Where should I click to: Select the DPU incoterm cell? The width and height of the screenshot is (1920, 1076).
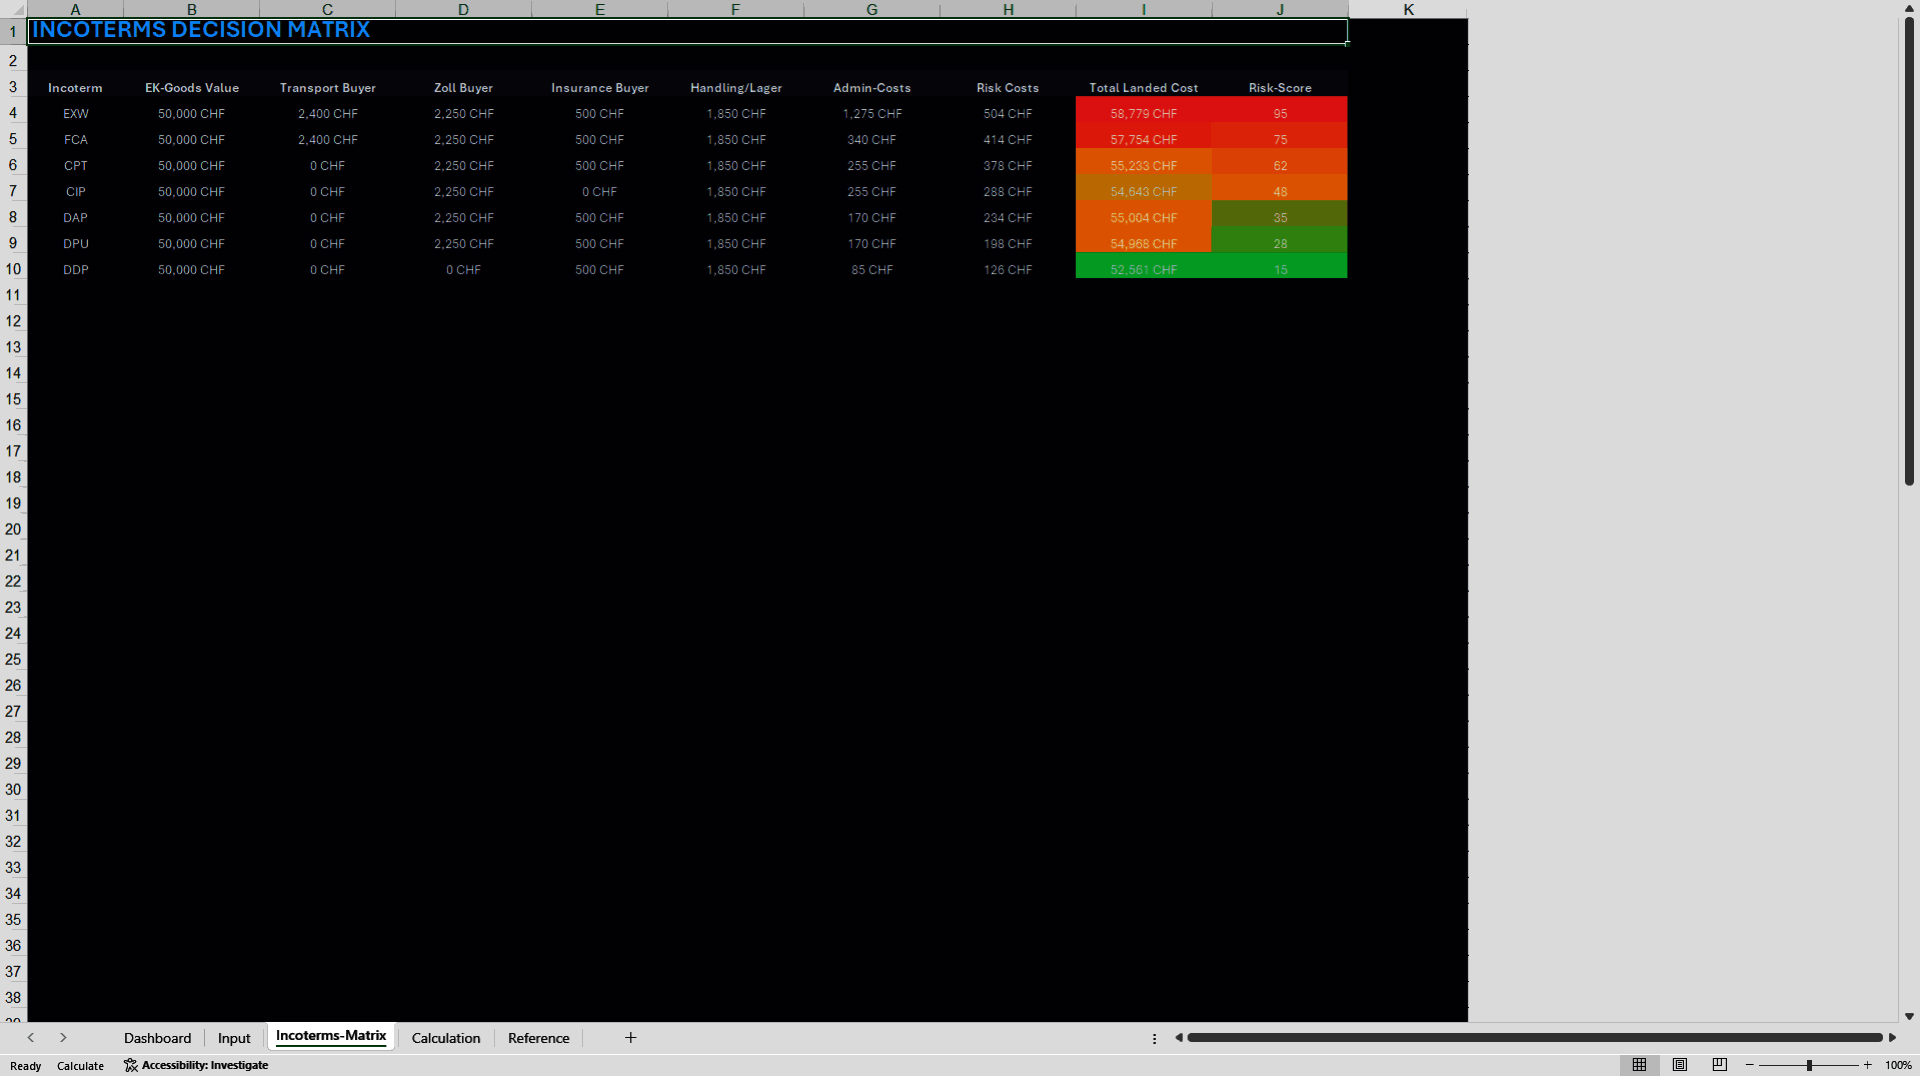pos(75,244)
